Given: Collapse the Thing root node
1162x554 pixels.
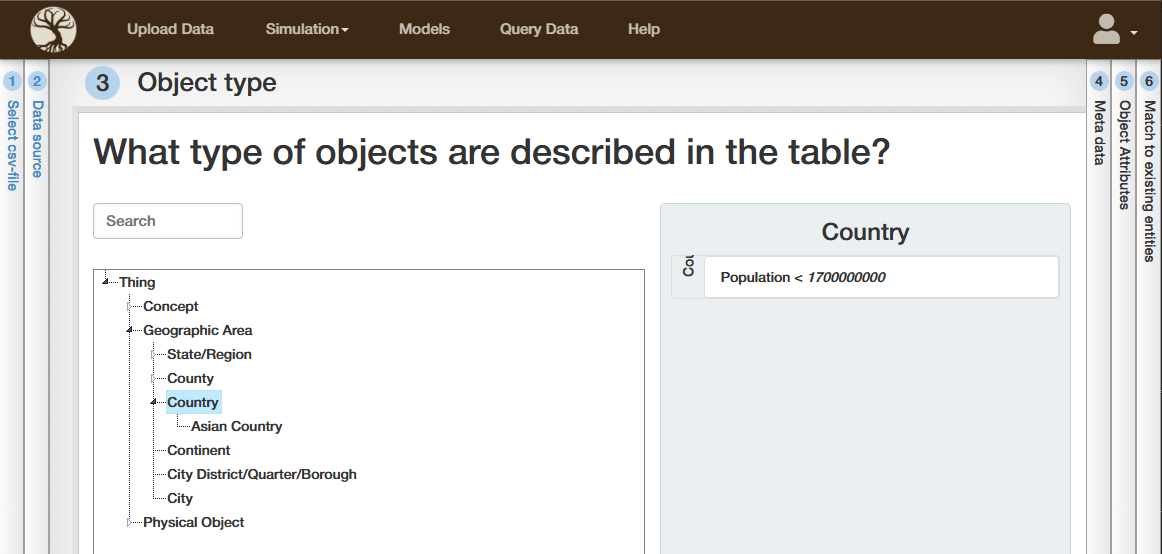Looking at the screenshot, I should pos(106,282).
